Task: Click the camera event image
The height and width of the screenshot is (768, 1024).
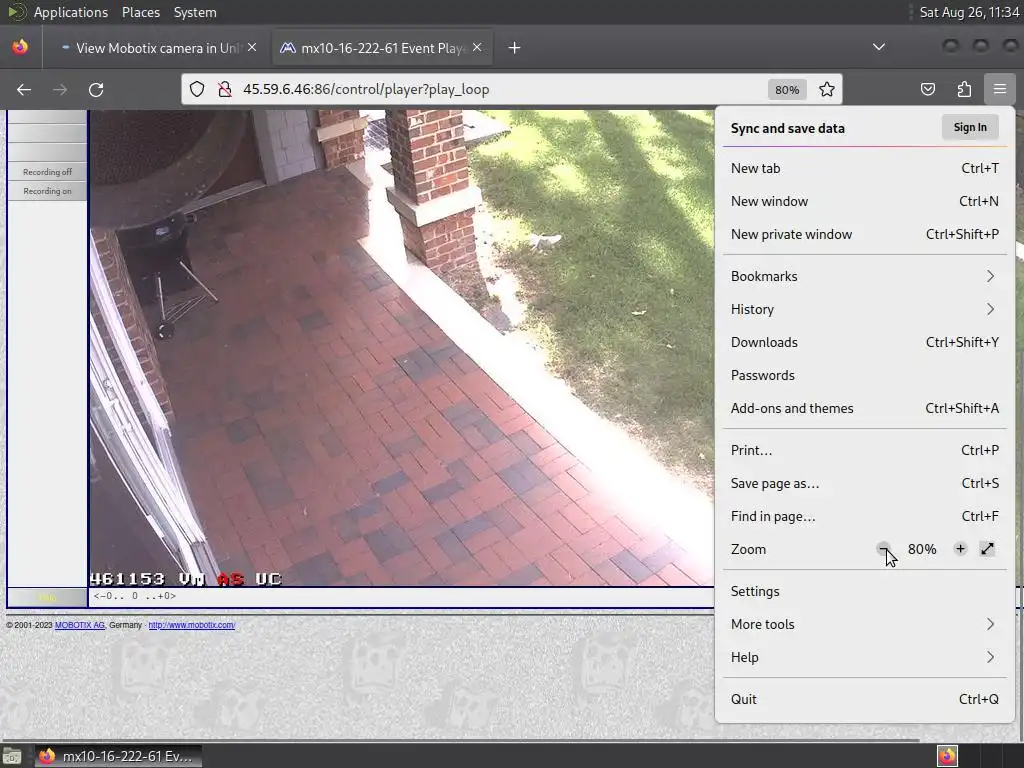Action: (401, 347)
